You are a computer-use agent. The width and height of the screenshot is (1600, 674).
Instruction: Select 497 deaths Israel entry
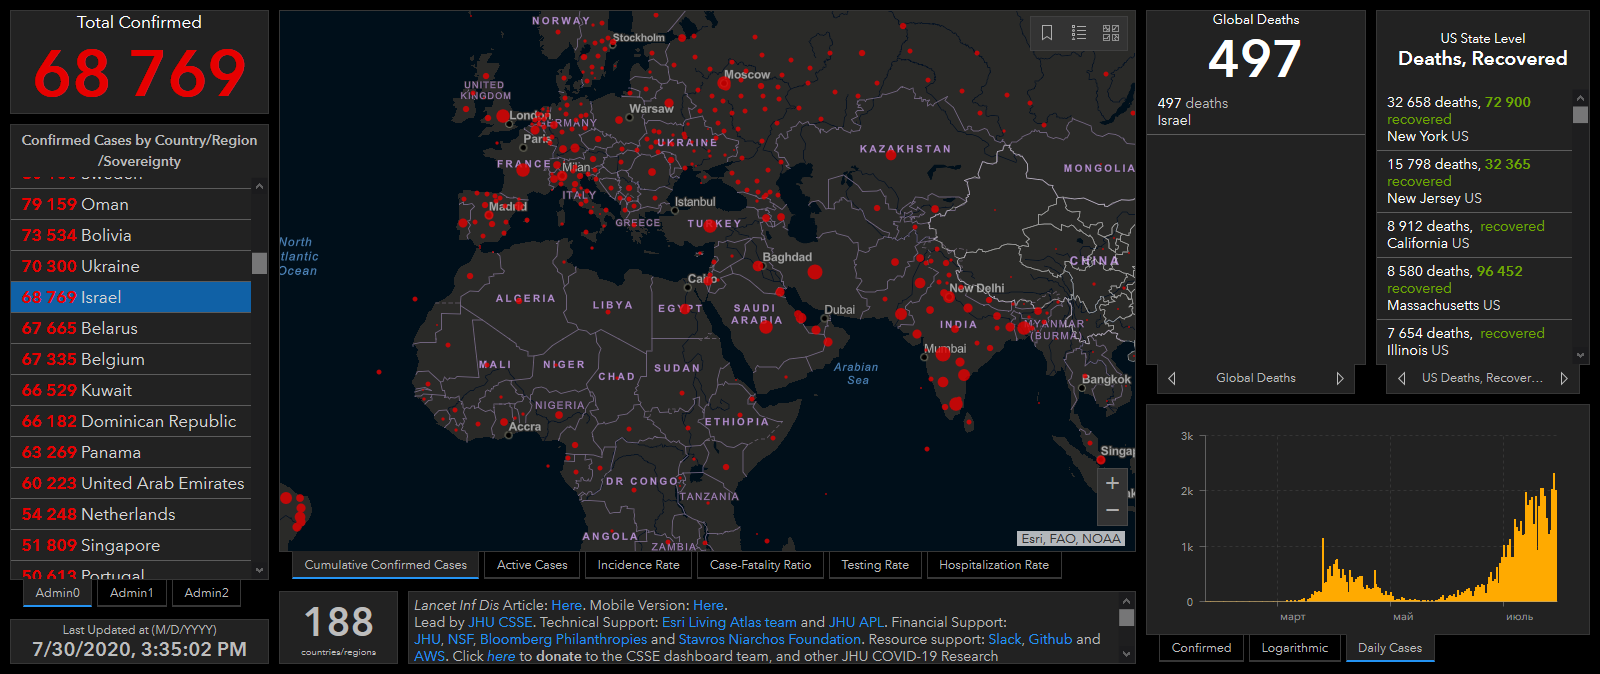(1255, 112)
